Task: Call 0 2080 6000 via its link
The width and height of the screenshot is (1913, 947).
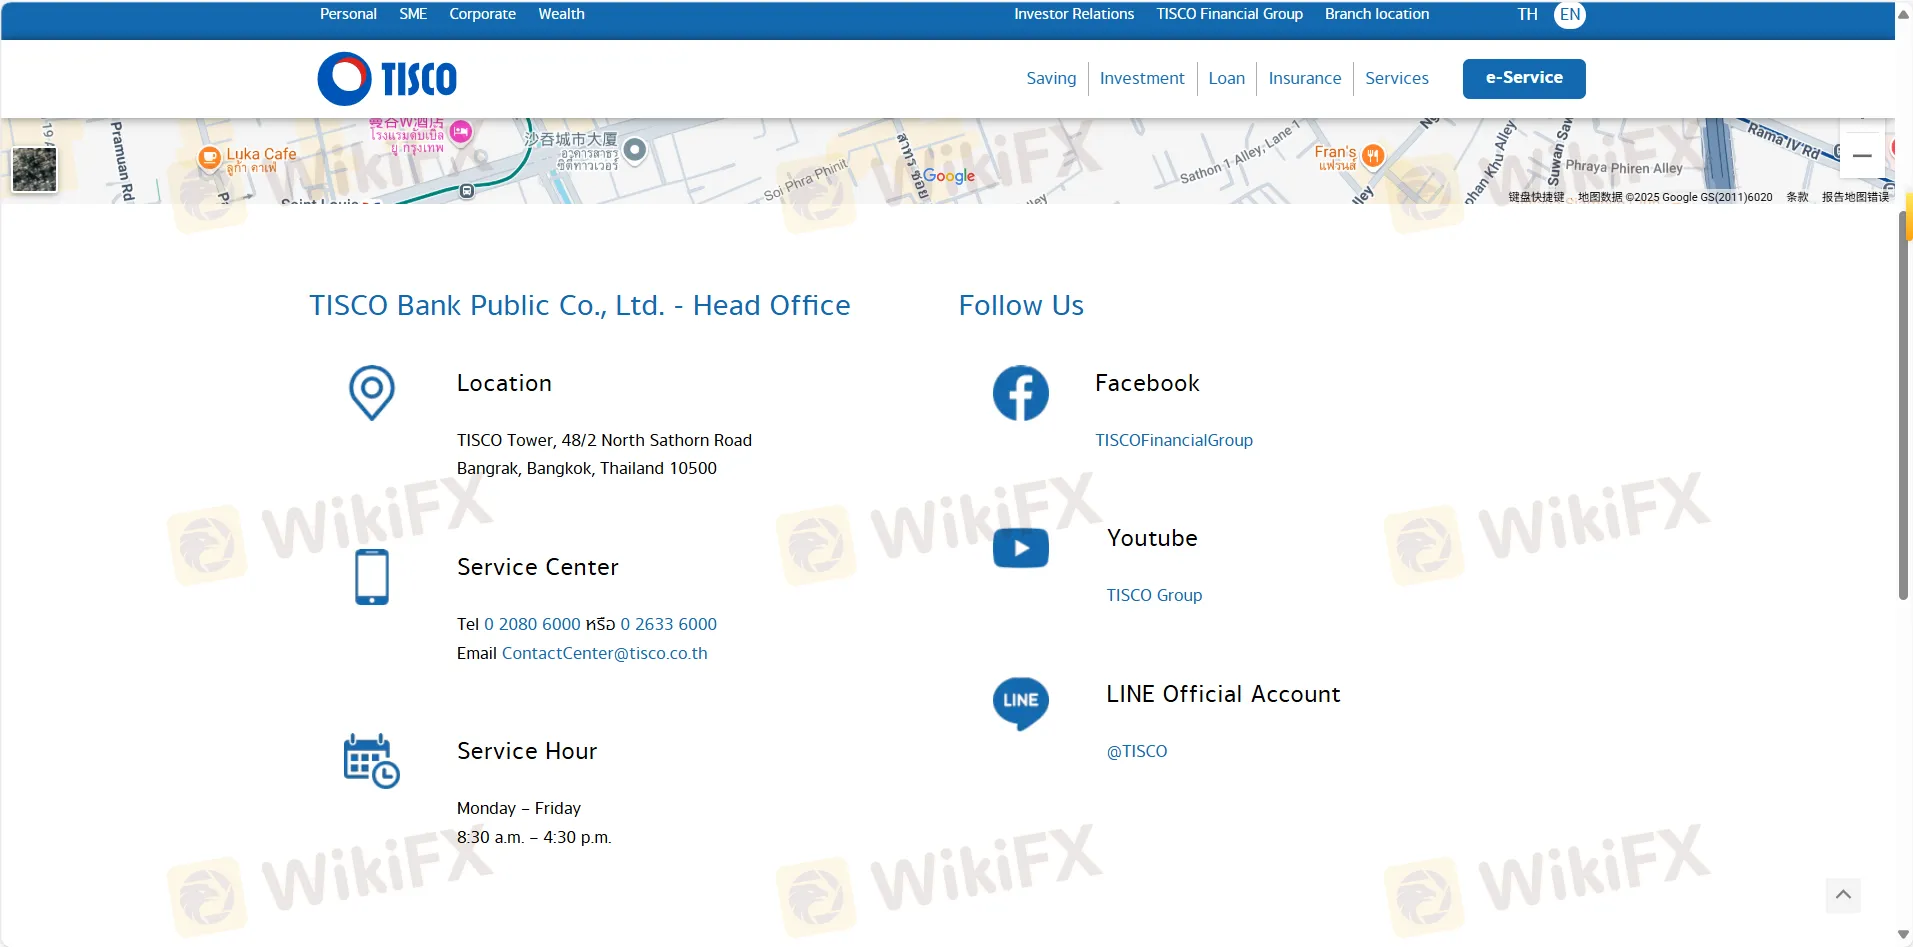Action: point(531,623)
